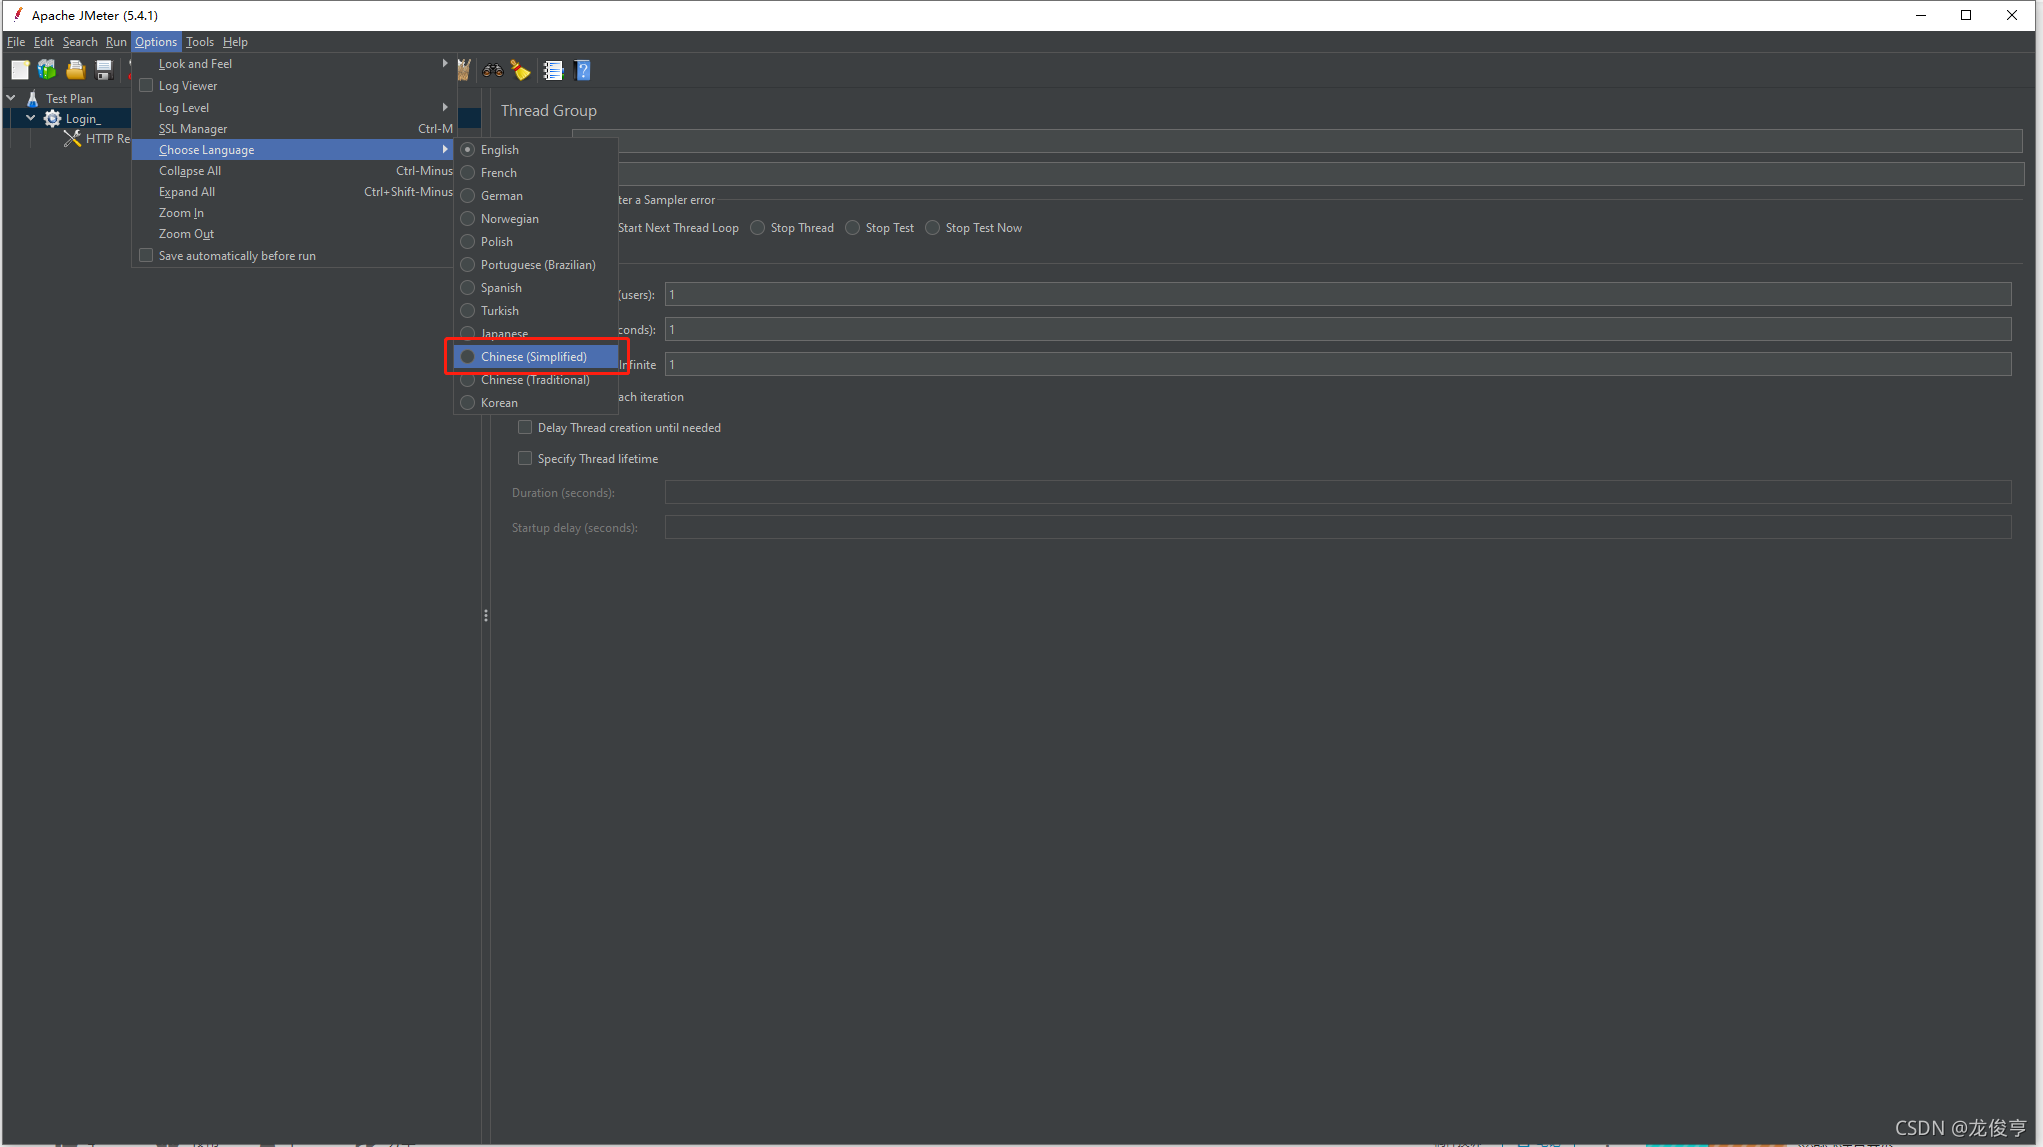Click the Login_ thread group gear icon
Image resolution: width=2043 pixels, height=1147 pixels.
53,118
